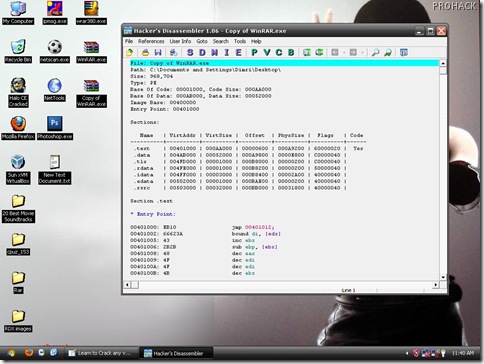Click the S toolbar button

[x=190, y=52]
